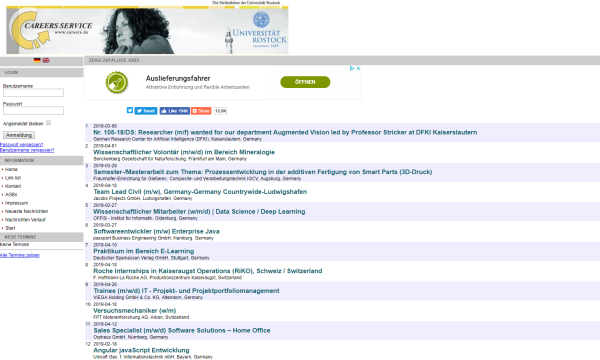Screen dimensions: 600x360
Task: Click the NEUE TERMINE section header
Action: (41, 237)
